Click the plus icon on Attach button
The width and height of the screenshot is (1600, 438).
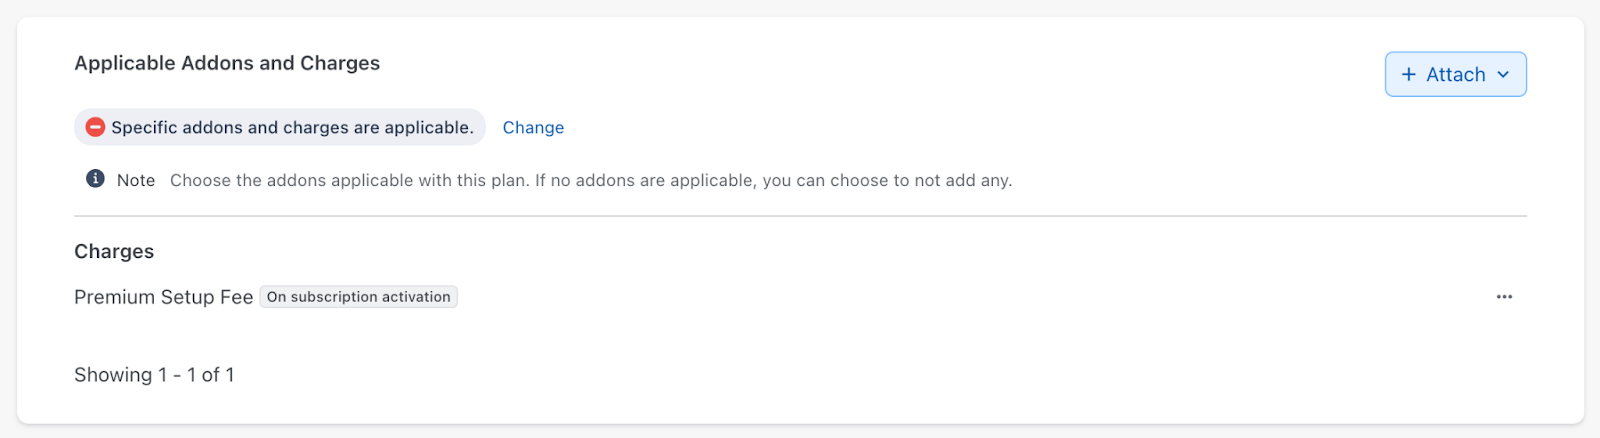tap(1409, 75)
